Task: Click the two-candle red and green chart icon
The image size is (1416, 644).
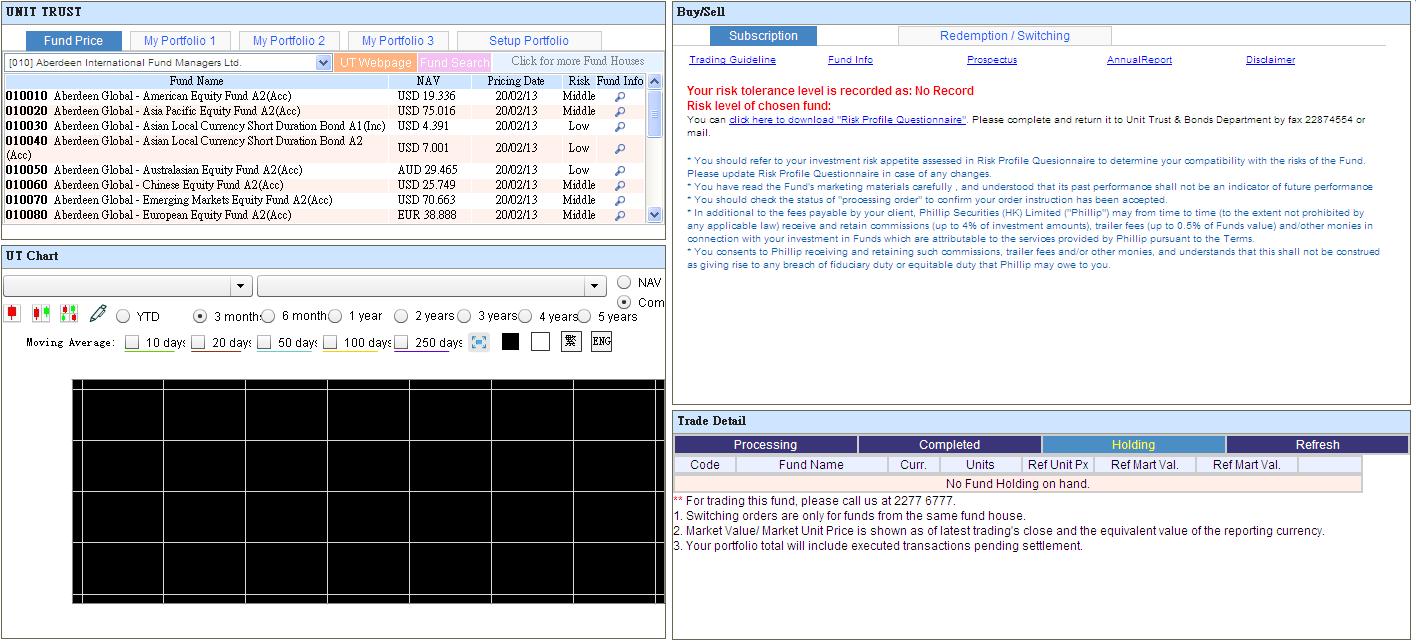Action: click(41, 314)
